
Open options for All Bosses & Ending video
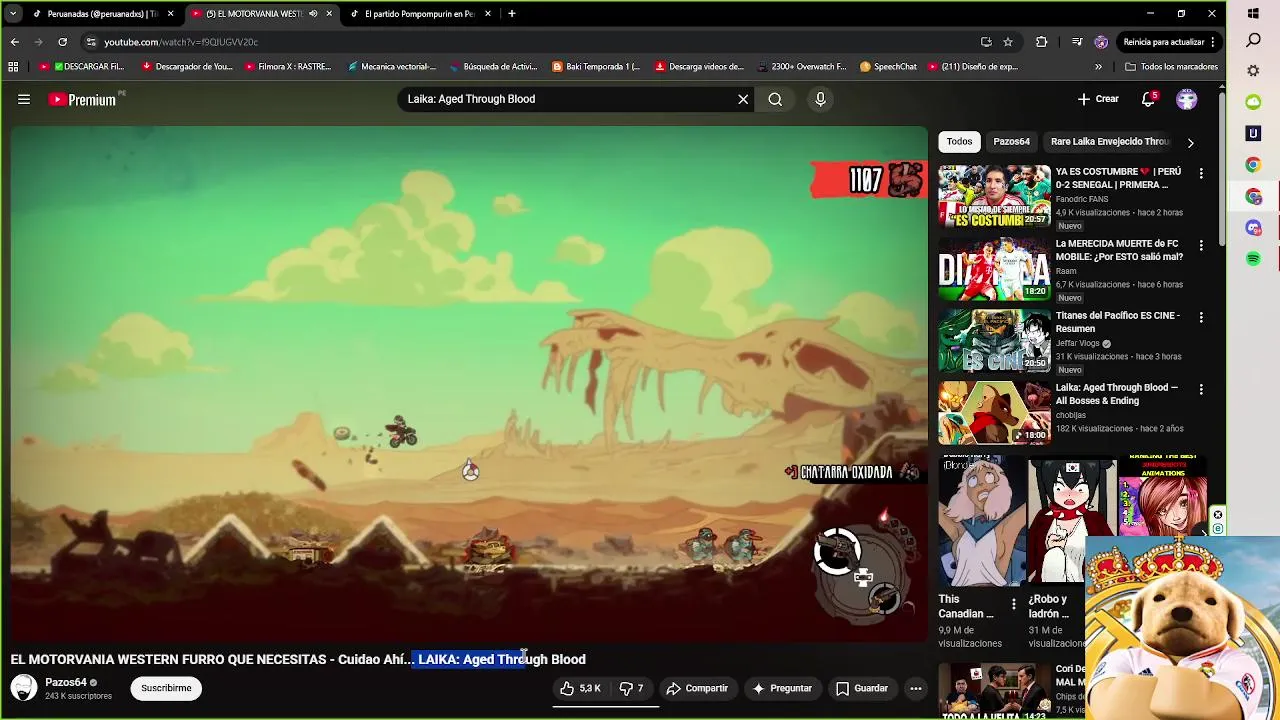tap(1201, 389)
